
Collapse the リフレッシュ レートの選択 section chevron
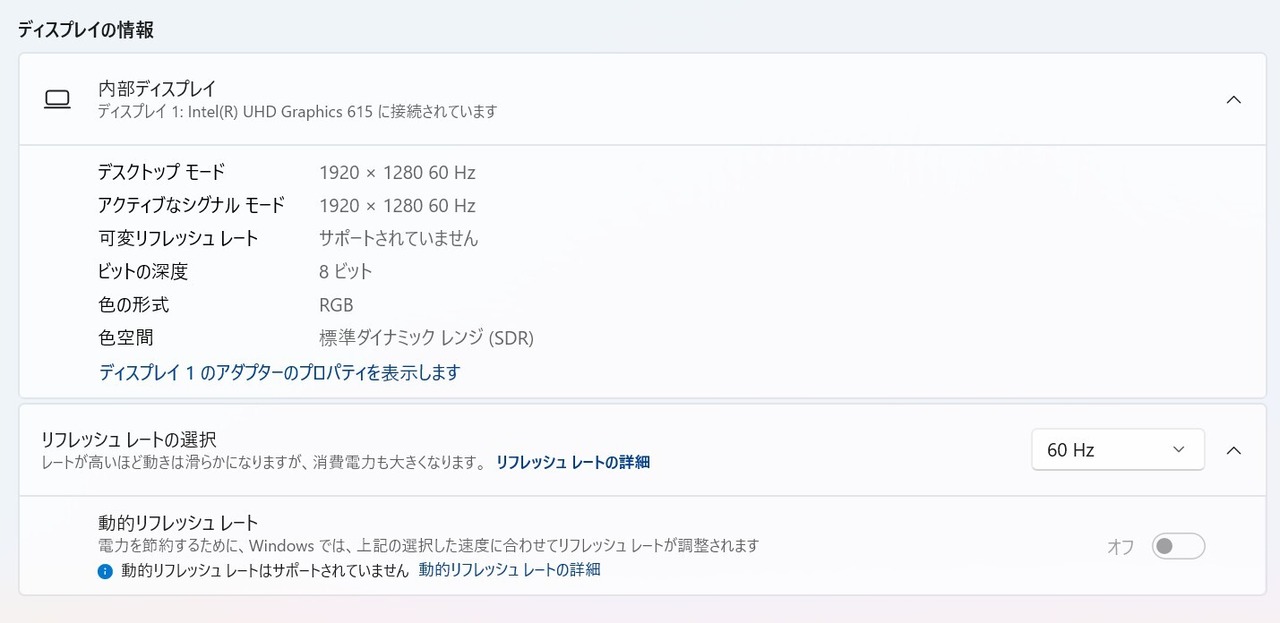1234,450
